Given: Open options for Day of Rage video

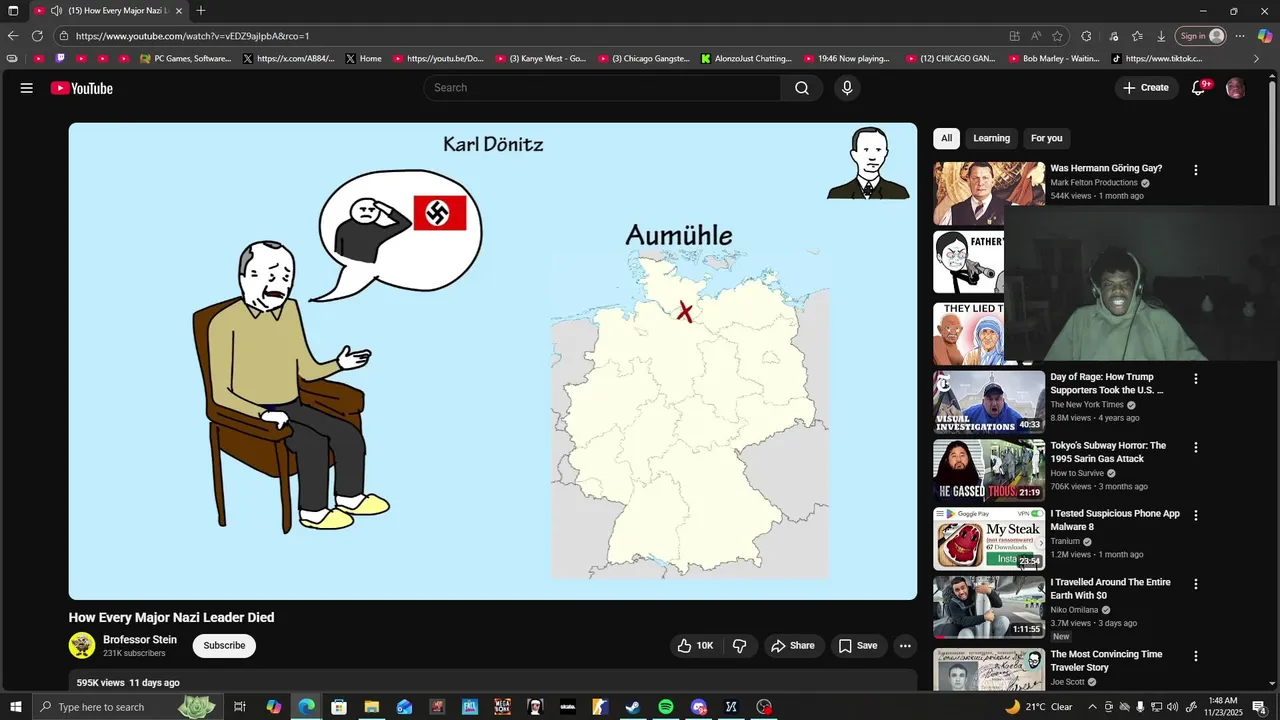Looking at the screenshot, I should pyautogui.click(x=1196, y=379).
